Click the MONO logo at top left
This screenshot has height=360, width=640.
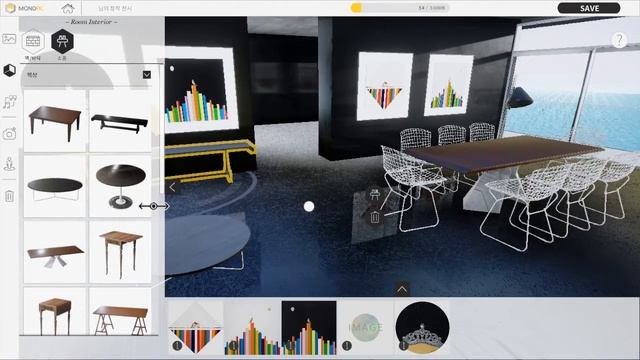[25, 8]
